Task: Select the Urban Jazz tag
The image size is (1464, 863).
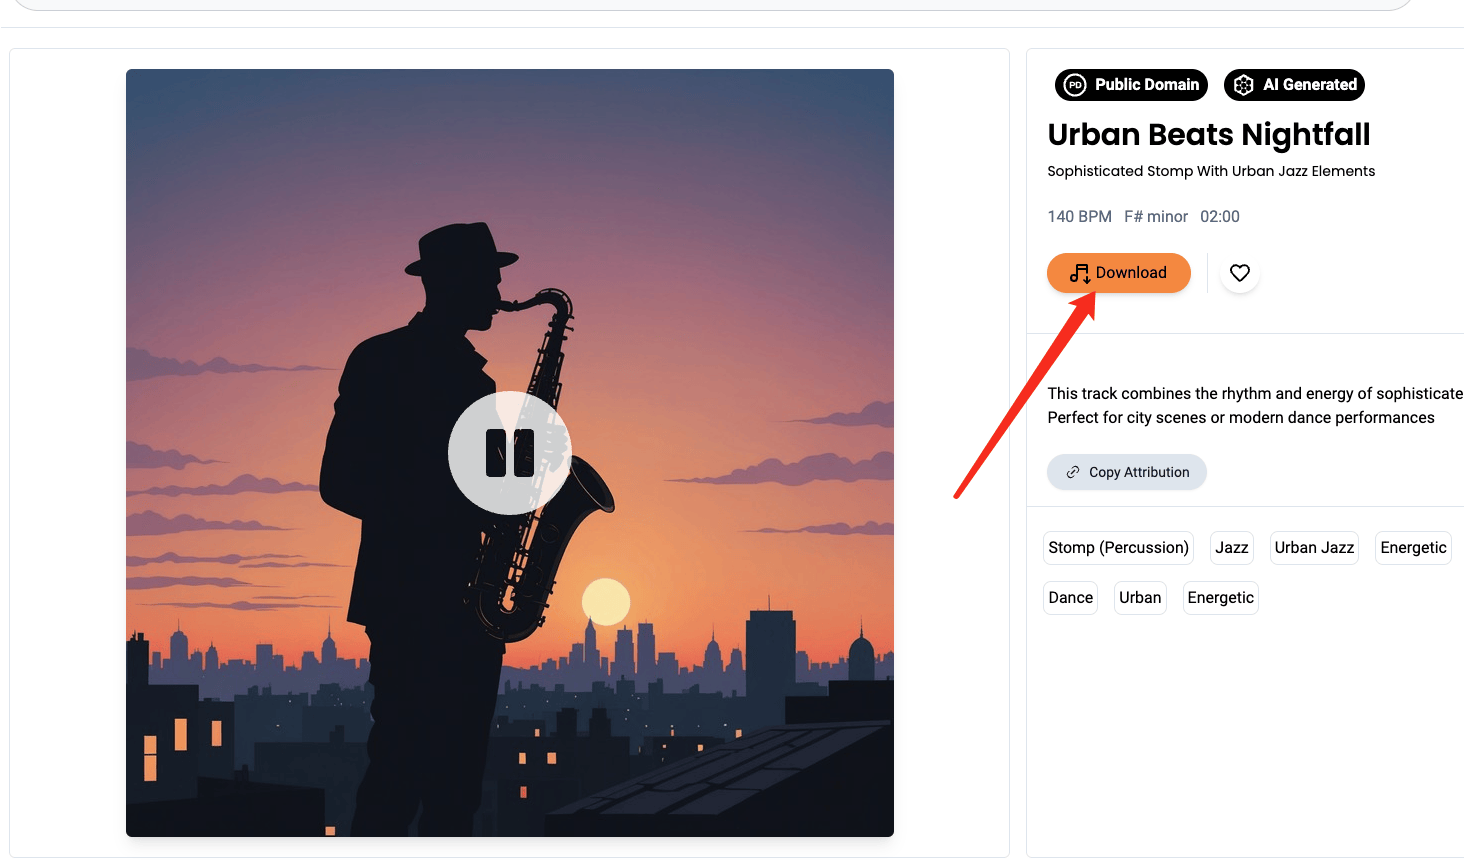Action: [1314, 548]
